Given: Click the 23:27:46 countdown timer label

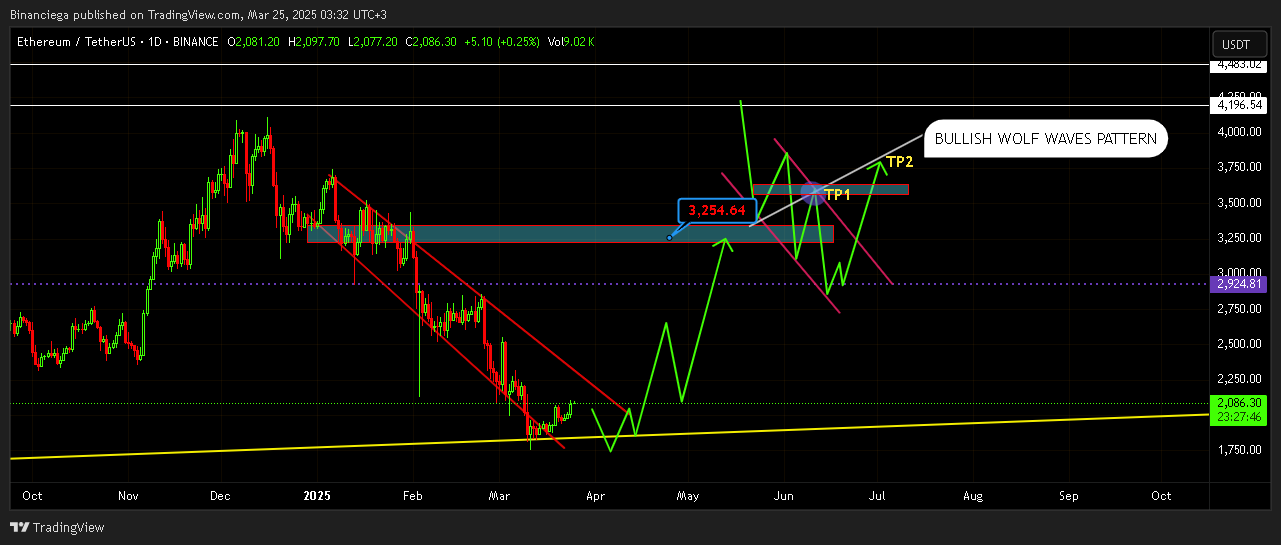Looking at the screenshot, I should coord(1237,417).
